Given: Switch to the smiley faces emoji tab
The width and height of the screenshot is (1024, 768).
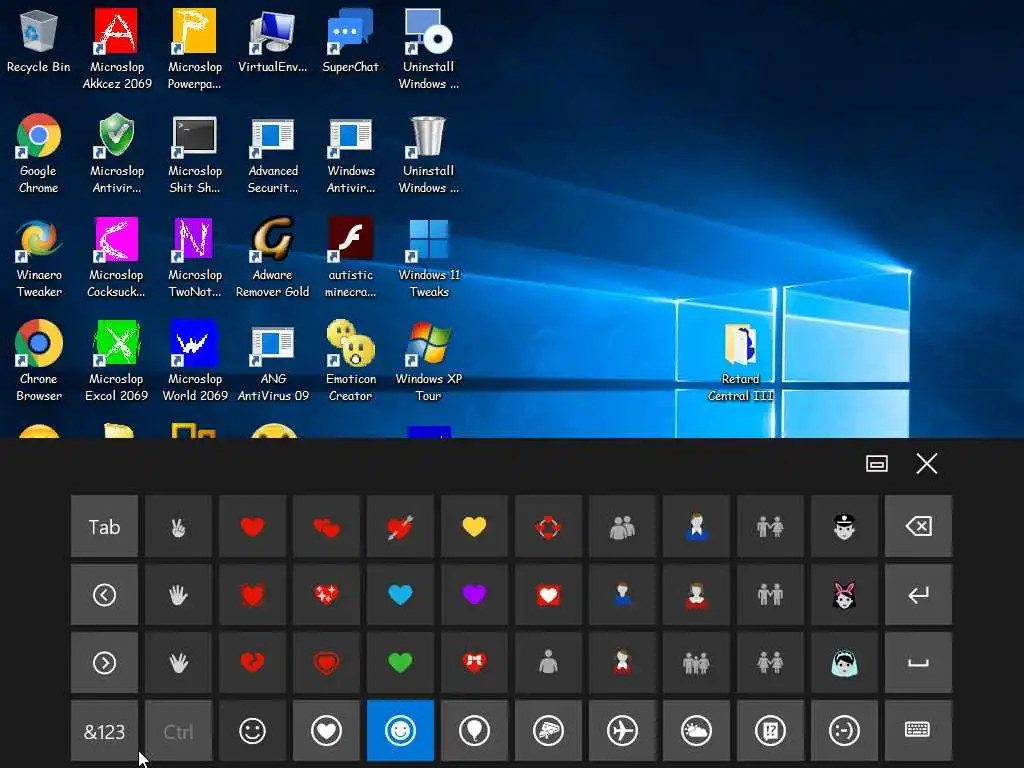Looking at the screenshot, I should coord(252,731).
